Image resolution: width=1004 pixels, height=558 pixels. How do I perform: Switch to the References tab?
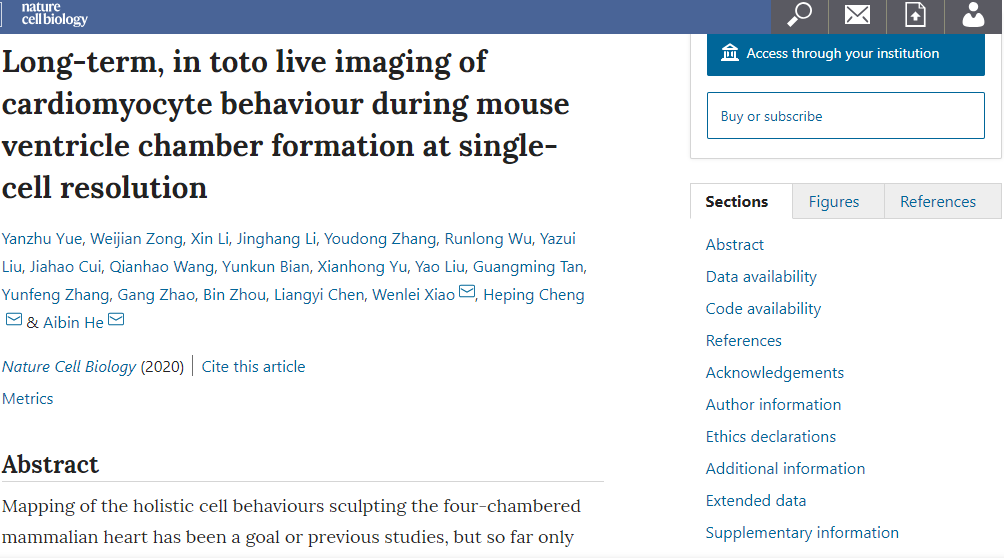coord(938,201)
